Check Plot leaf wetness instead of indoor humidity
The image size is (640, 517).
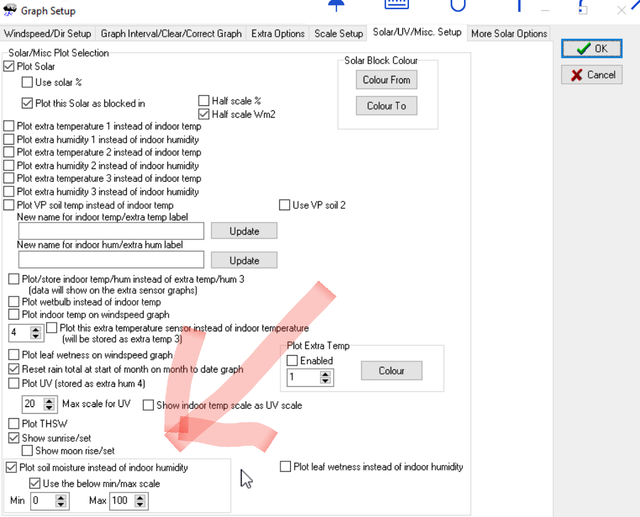[x=285, y=466]
